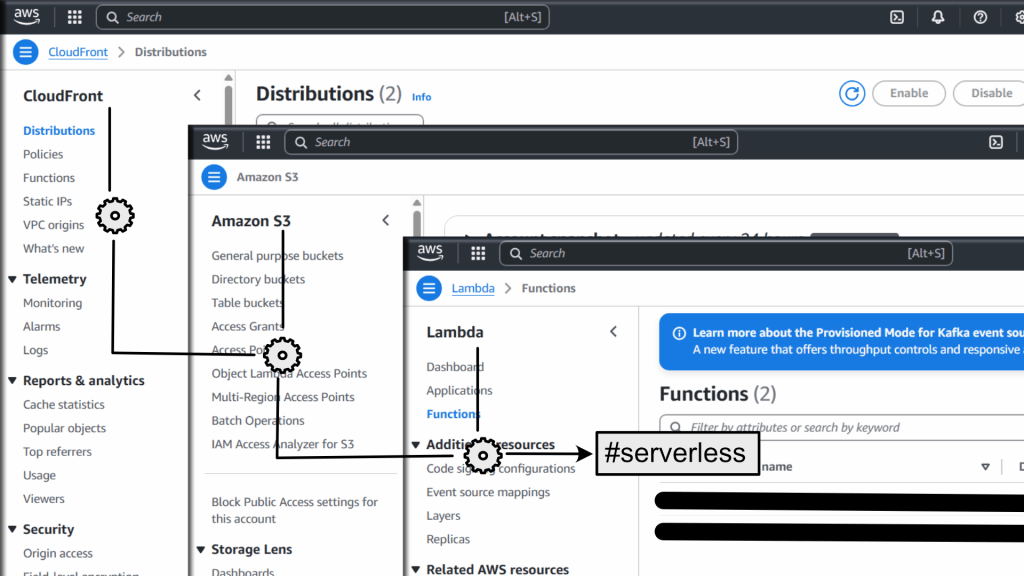Open the notifications bell icon
The image size is (1024, 576).
click(x=938, y=17)
